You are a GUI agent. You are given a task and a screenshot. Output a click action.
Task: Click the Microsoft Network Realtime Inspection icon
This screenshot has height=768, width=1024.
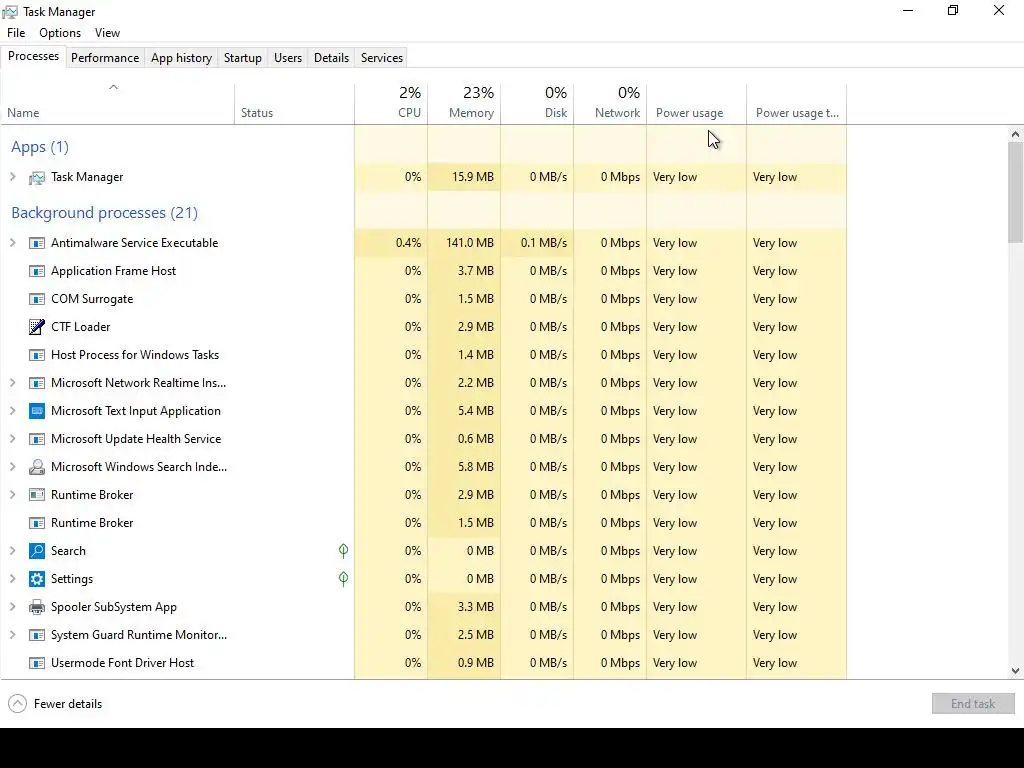click(x=37, y=383)
